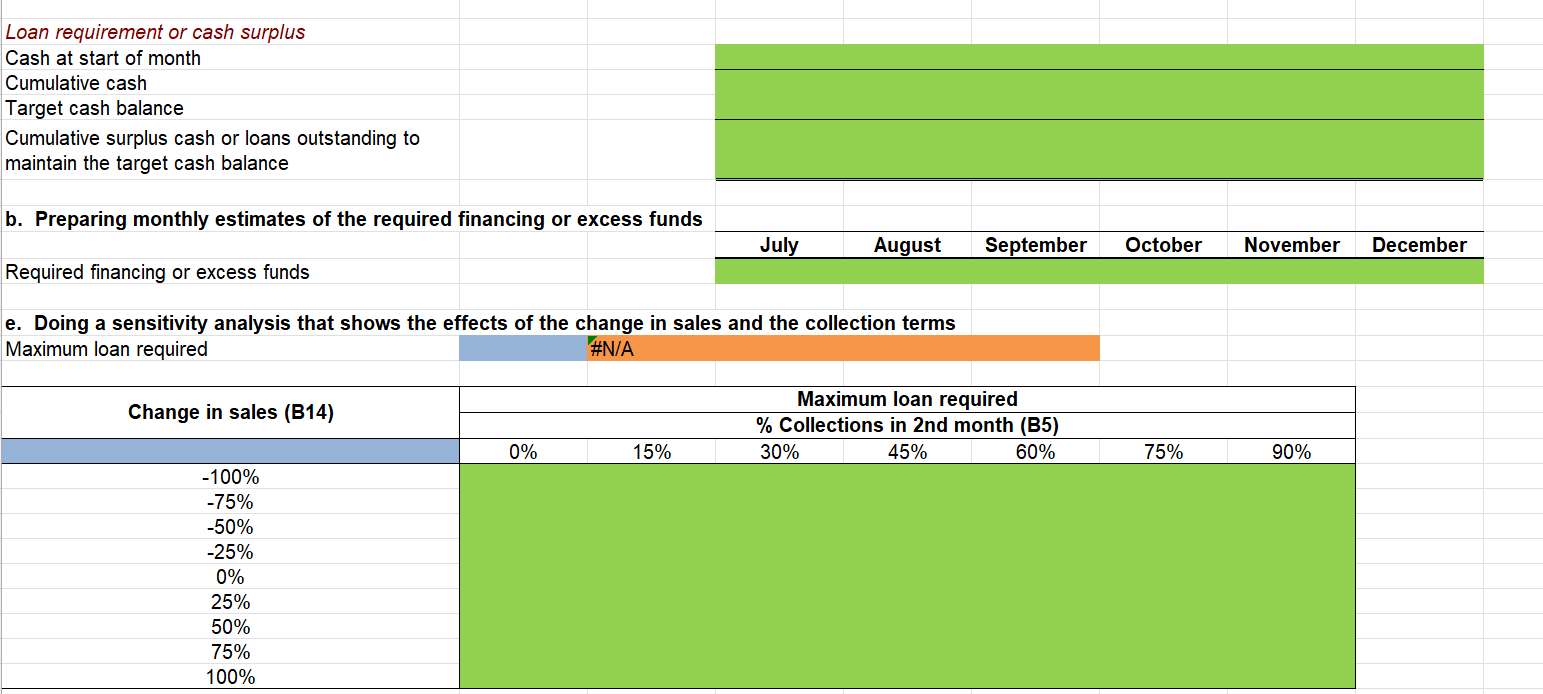The width and height of the screenshot is (1543, 694).
Task: Click the November column header
Action: 1291,245
